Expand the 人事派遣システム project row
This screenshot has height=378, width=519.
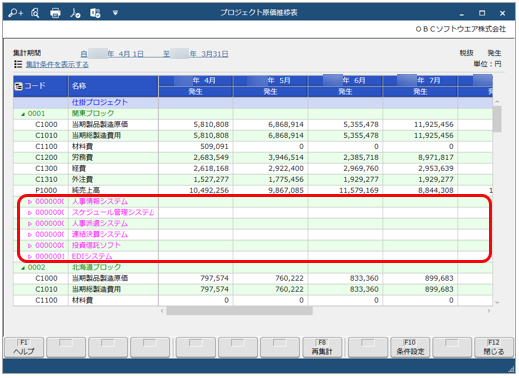(x=30, y=224)
